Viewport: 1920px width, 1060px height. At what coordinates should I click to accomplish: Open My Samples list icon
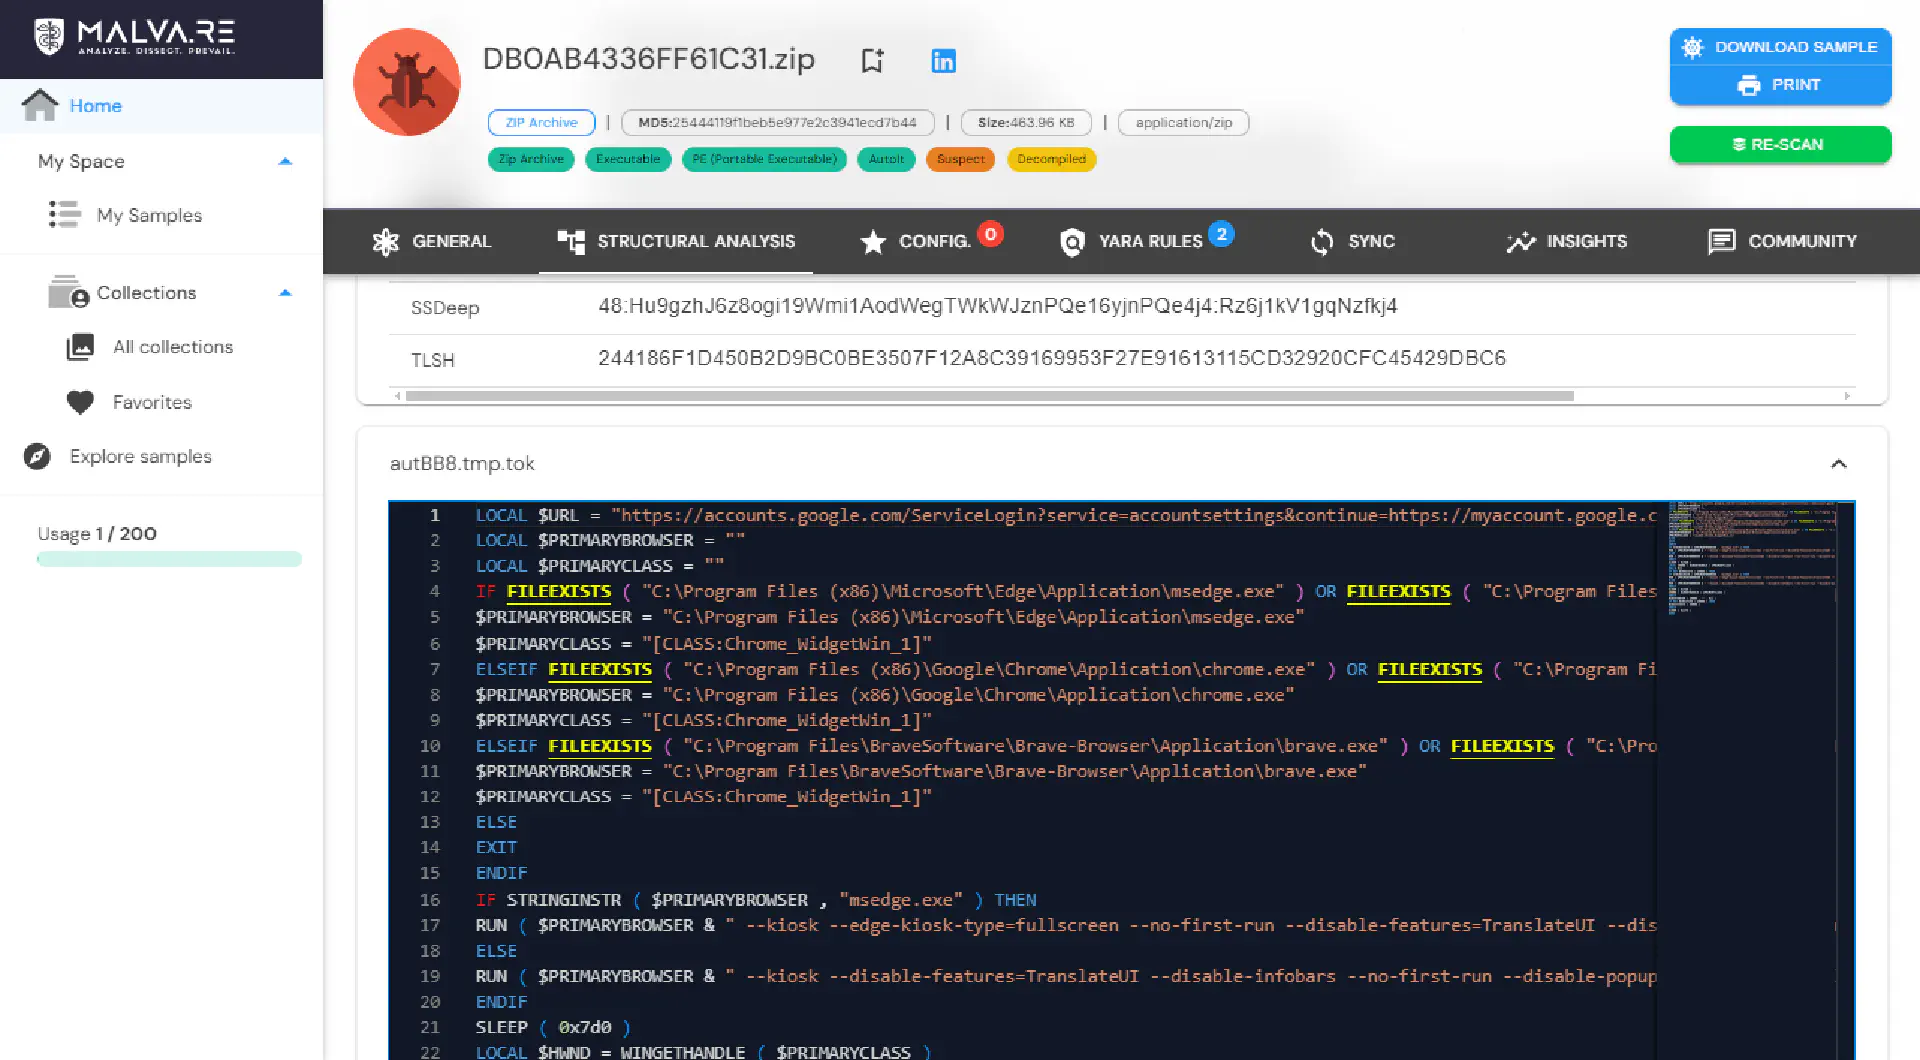(x=65, y=215)
